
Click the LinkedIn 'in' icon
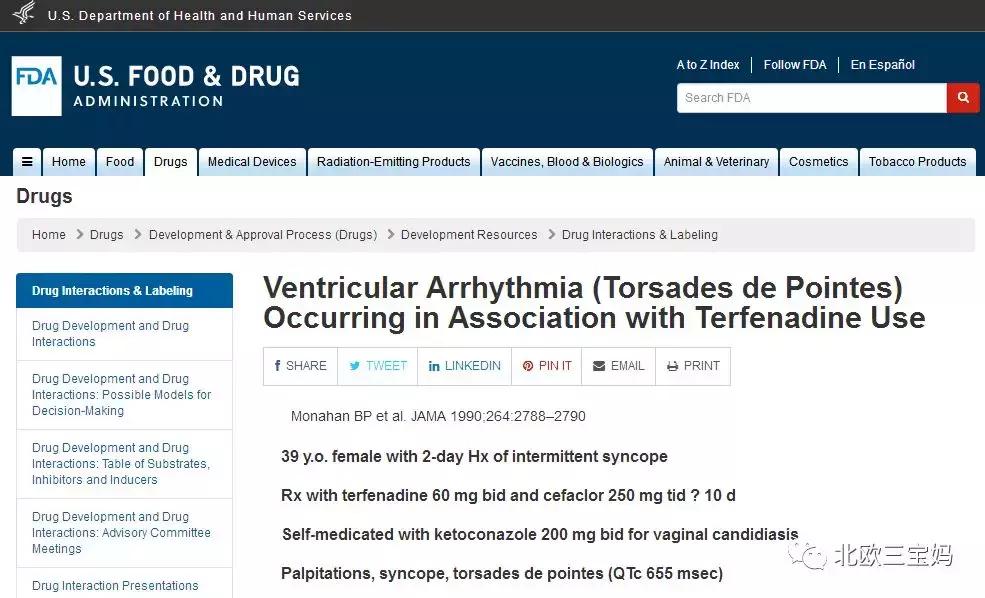pyautogui.click(x=433, y=366)
